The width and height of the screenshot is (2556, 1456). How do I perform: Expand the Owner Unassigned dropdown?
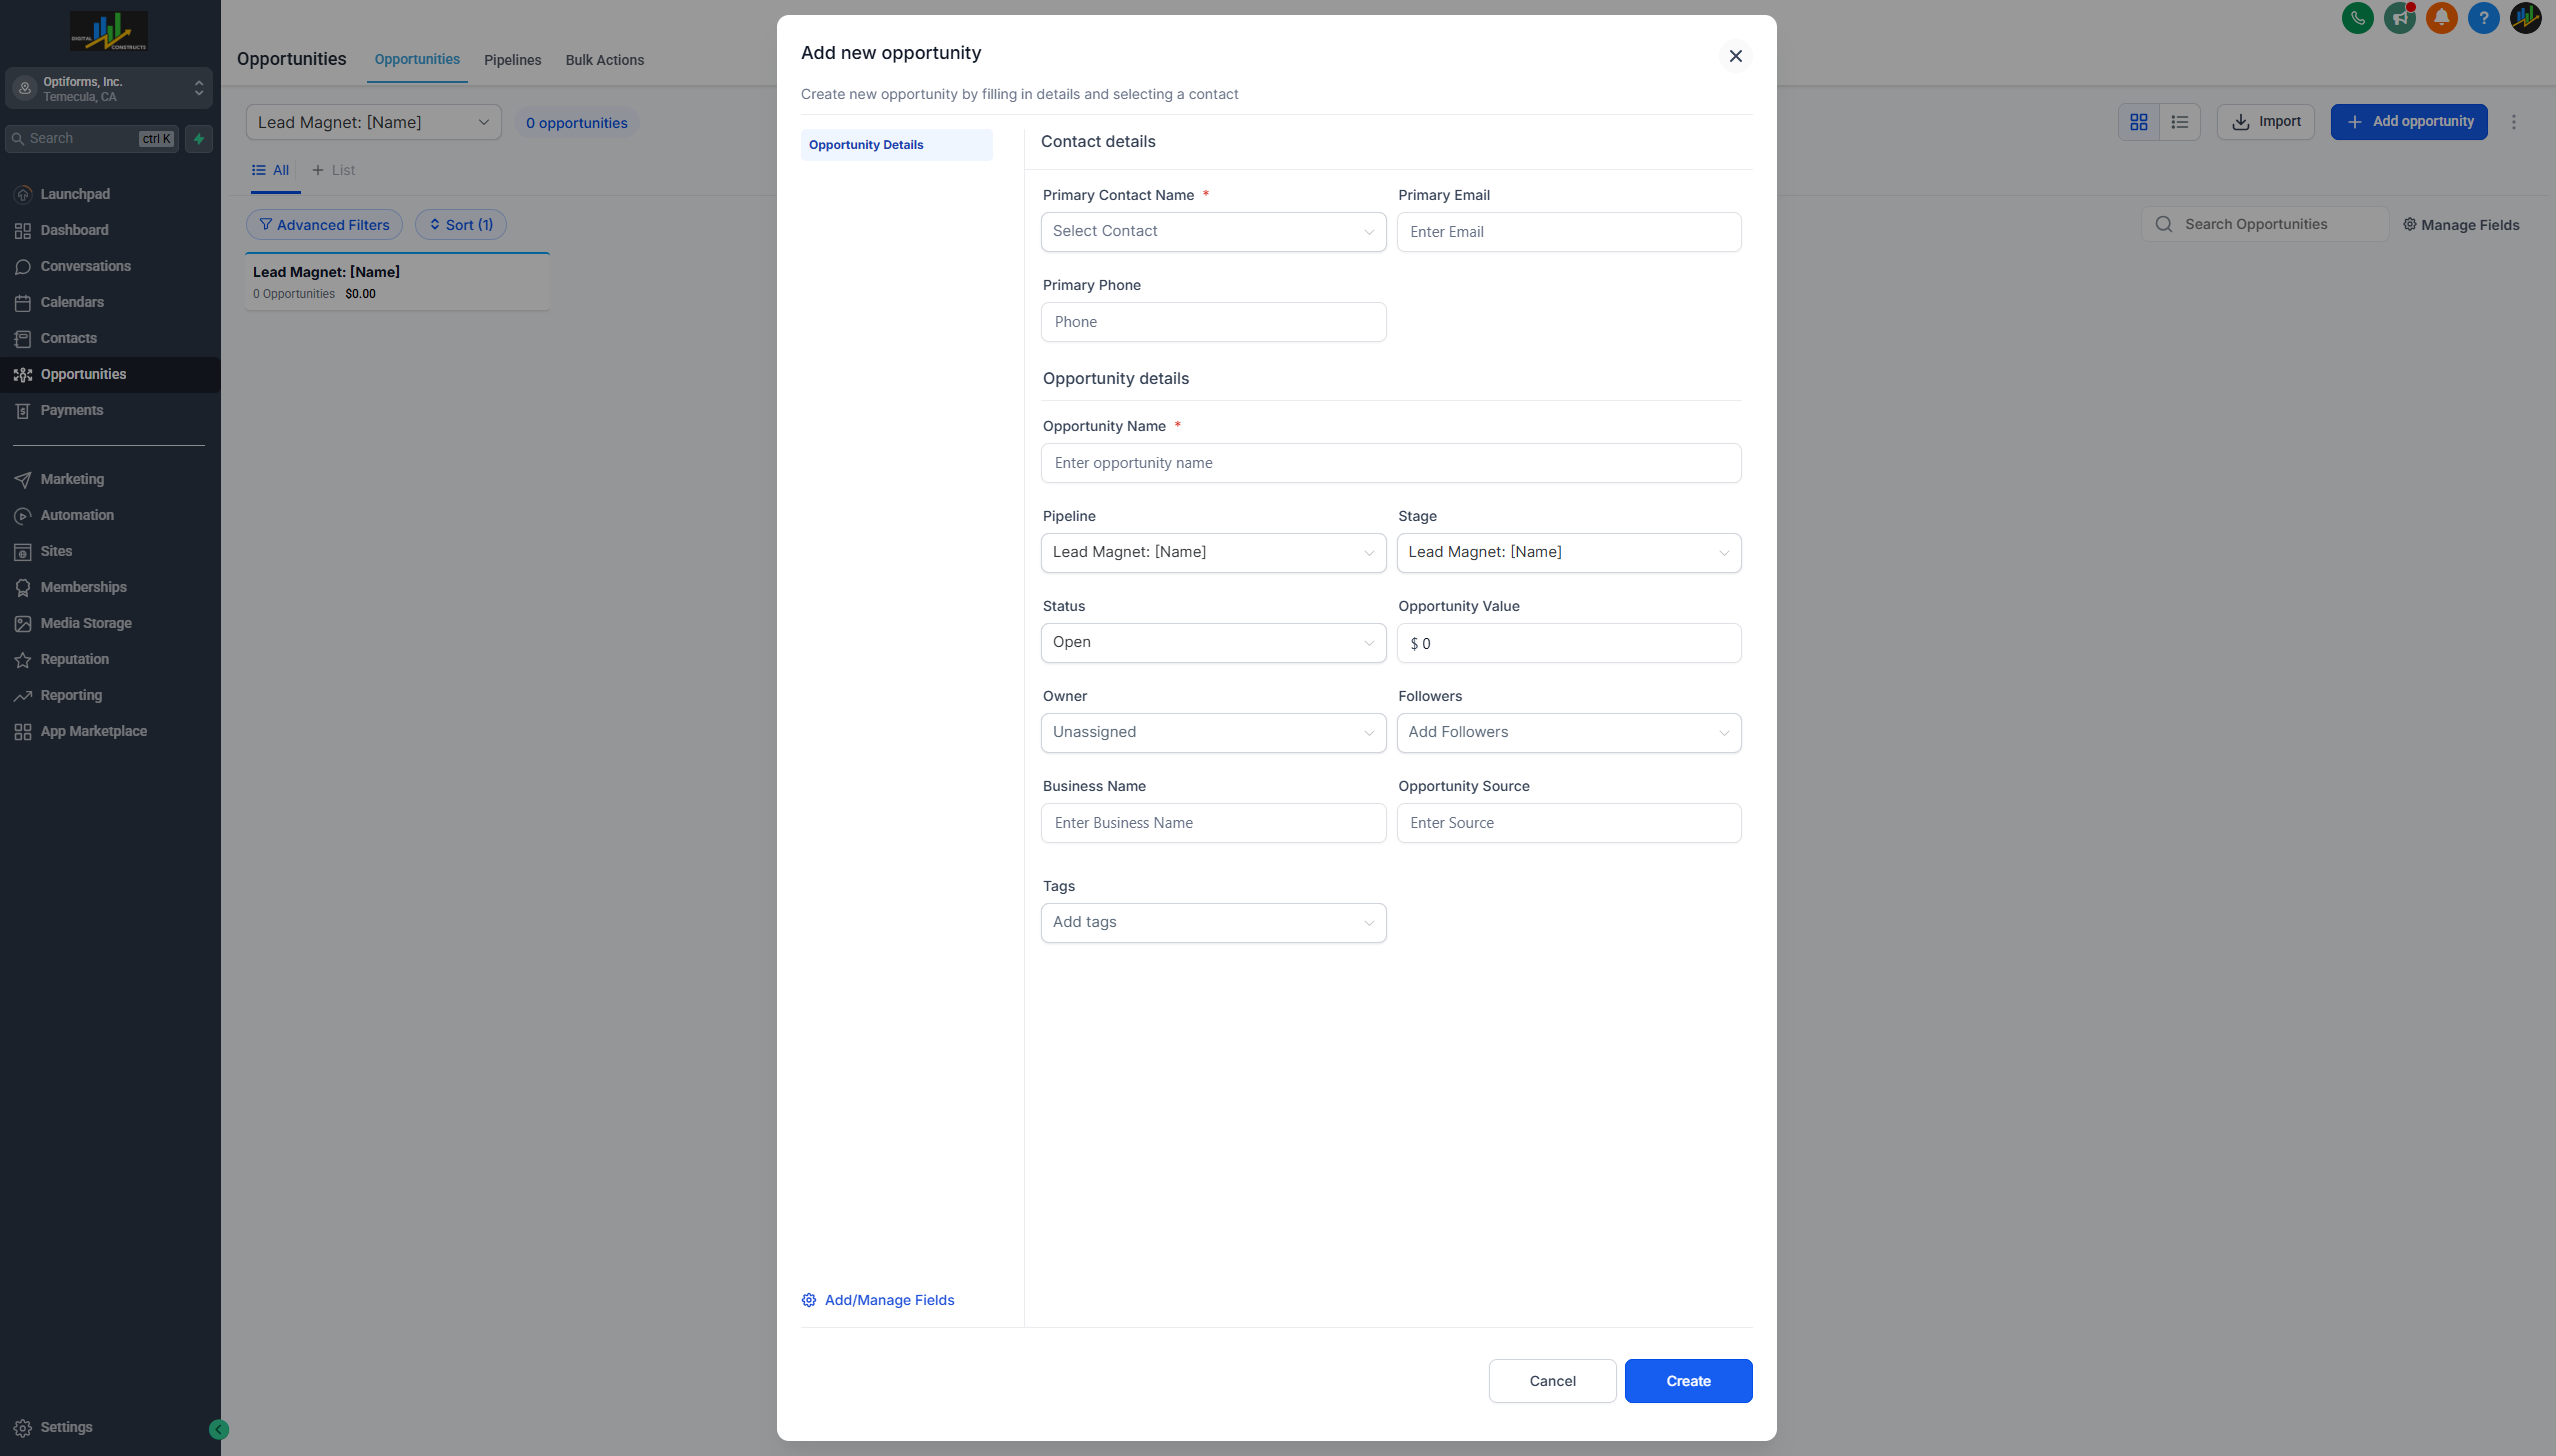click(x=1212, y=732)
